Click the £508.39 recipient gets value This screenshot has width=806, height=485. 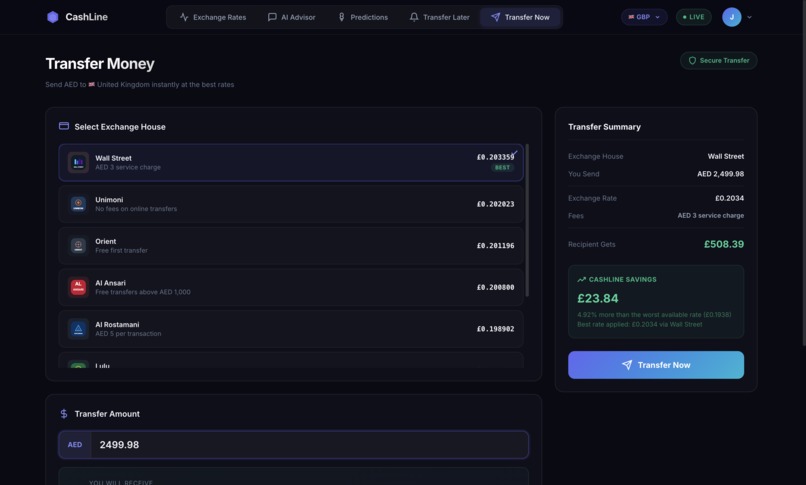coord(724,244)
